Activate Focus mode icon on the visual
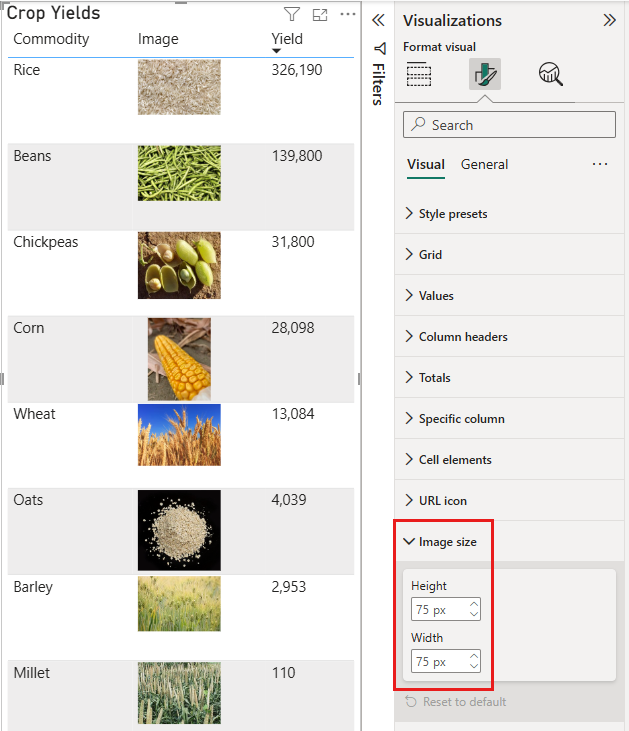Screen dimensions: 629x731 point(320,15)
